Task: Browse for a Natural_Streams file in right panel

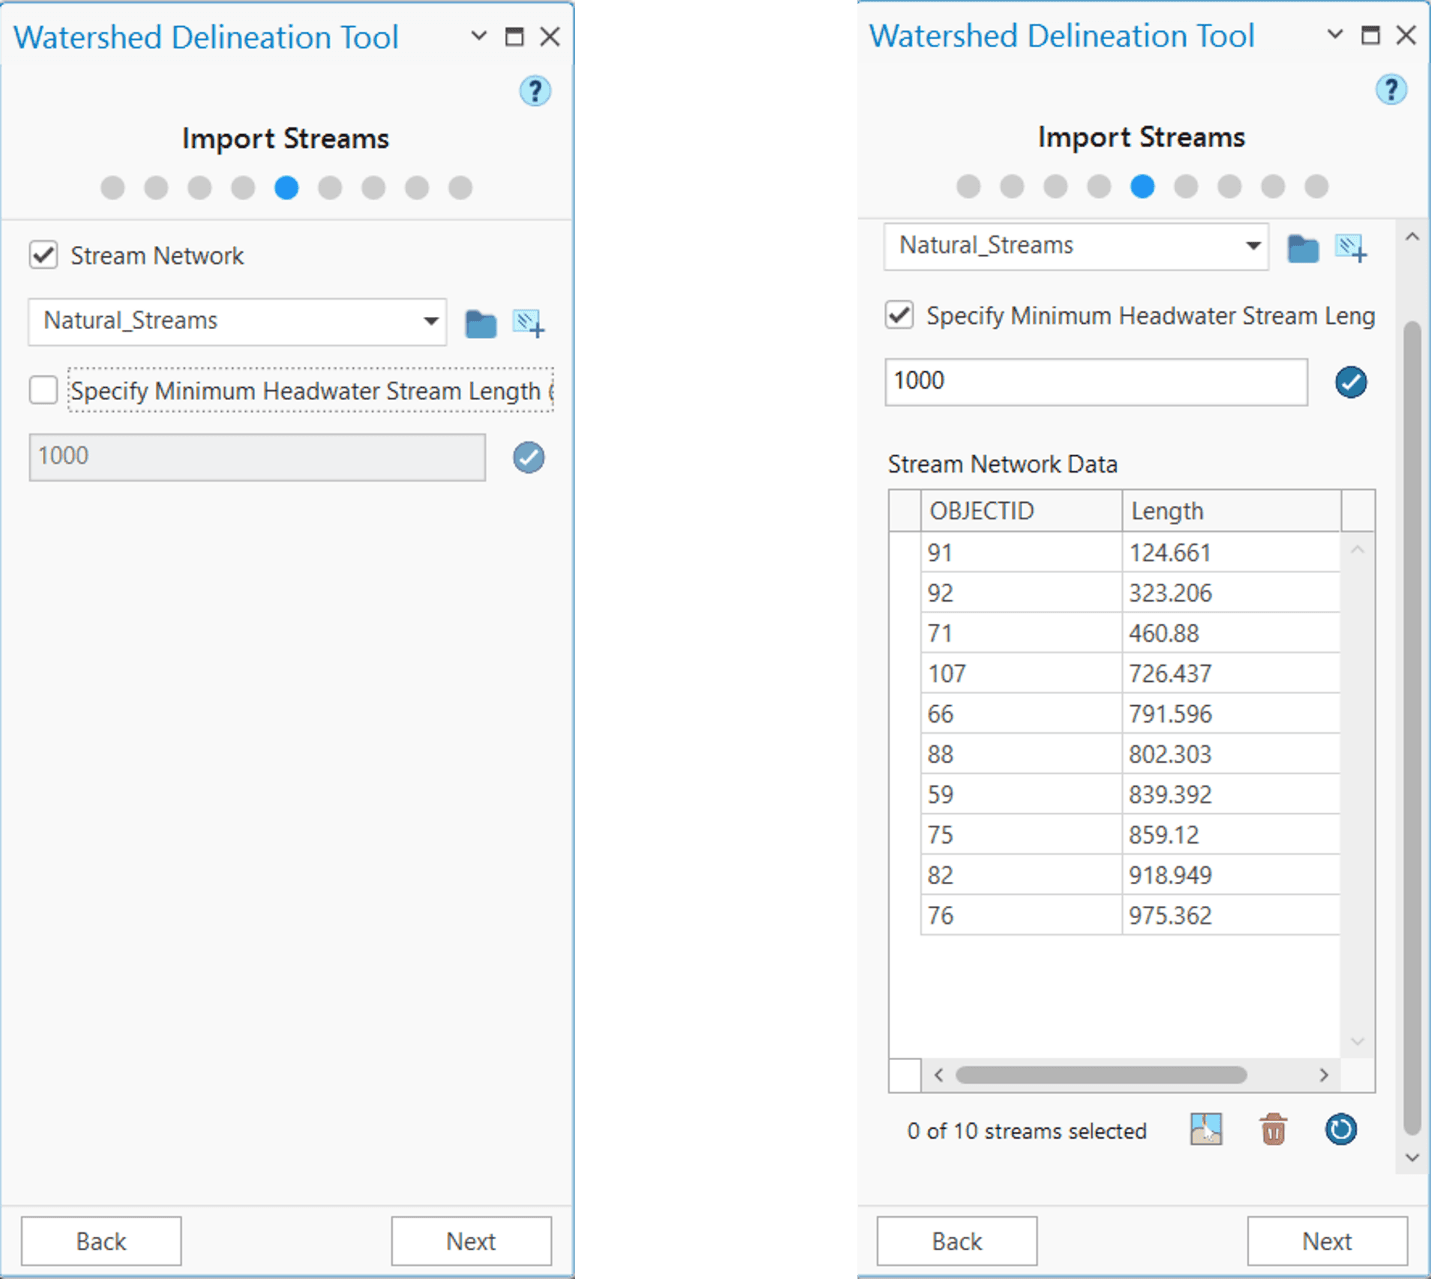Action: tap(1303, 248)
